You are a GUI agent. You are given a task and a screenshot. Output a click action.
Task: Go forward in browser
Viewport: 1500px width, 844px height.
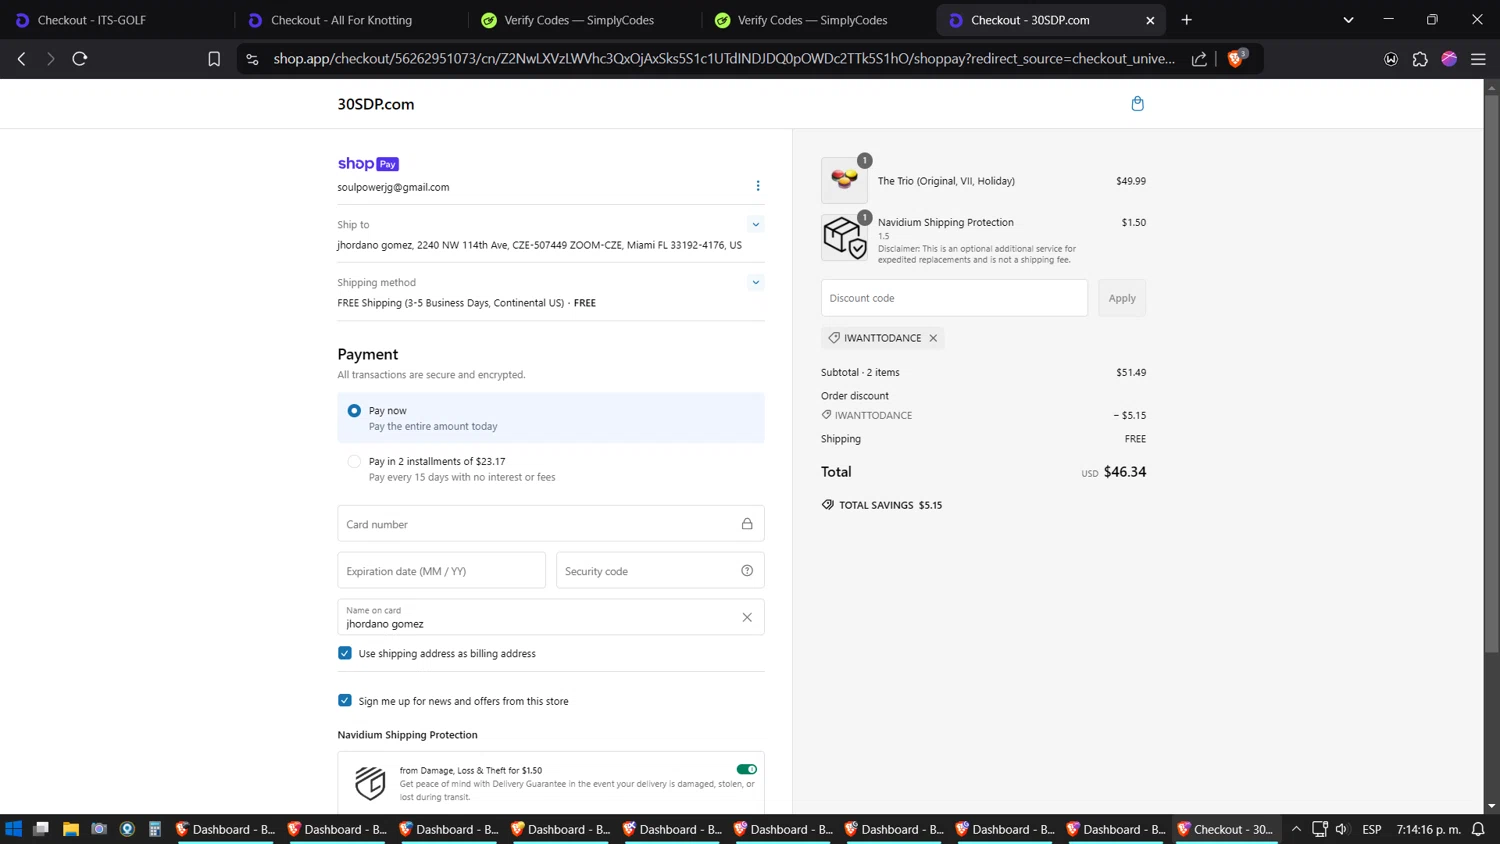pyautogui.click(x=50, y=59)
